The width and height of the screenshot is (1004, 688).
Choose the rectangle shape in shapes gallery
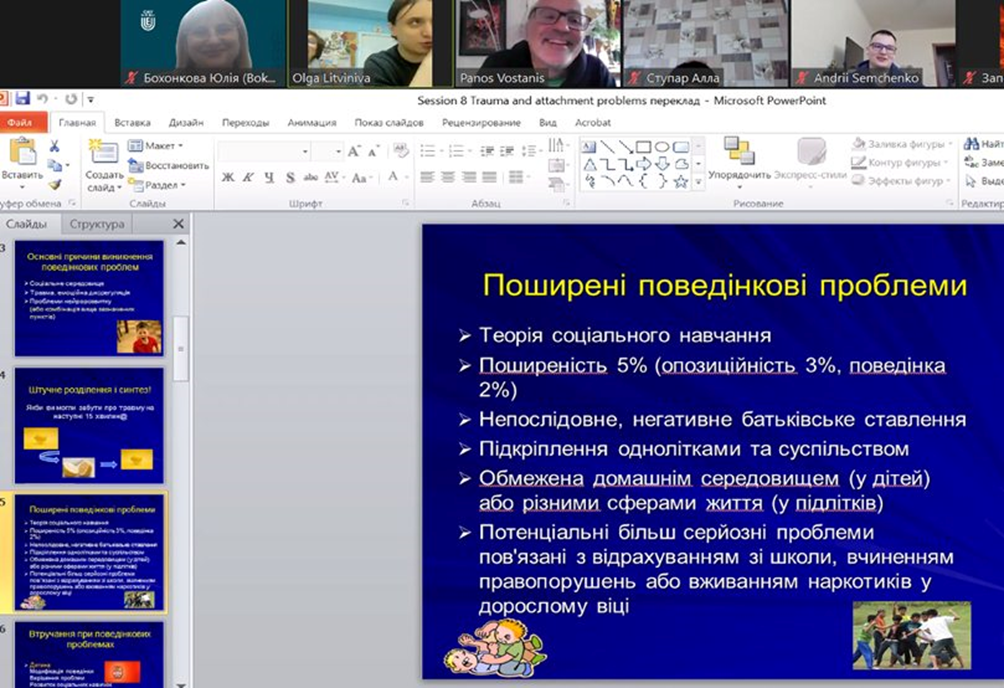click(x=643, y=147)
